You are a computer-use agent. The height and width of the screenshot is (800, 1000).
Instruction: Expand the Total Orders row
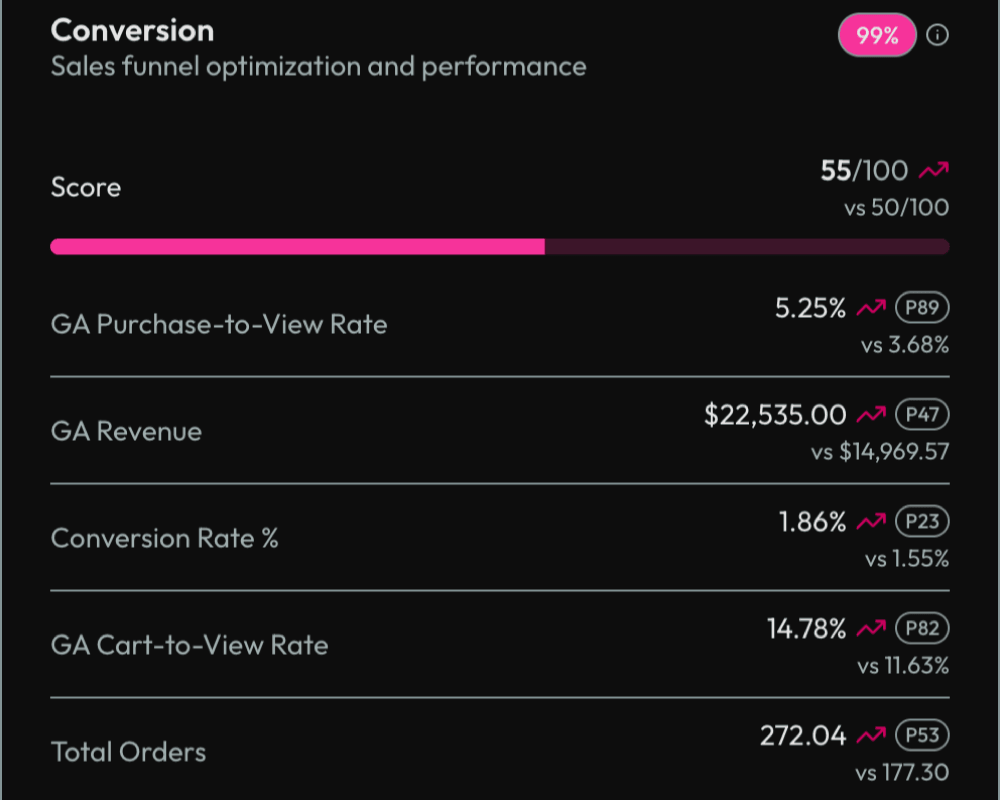tap(127, 752)
